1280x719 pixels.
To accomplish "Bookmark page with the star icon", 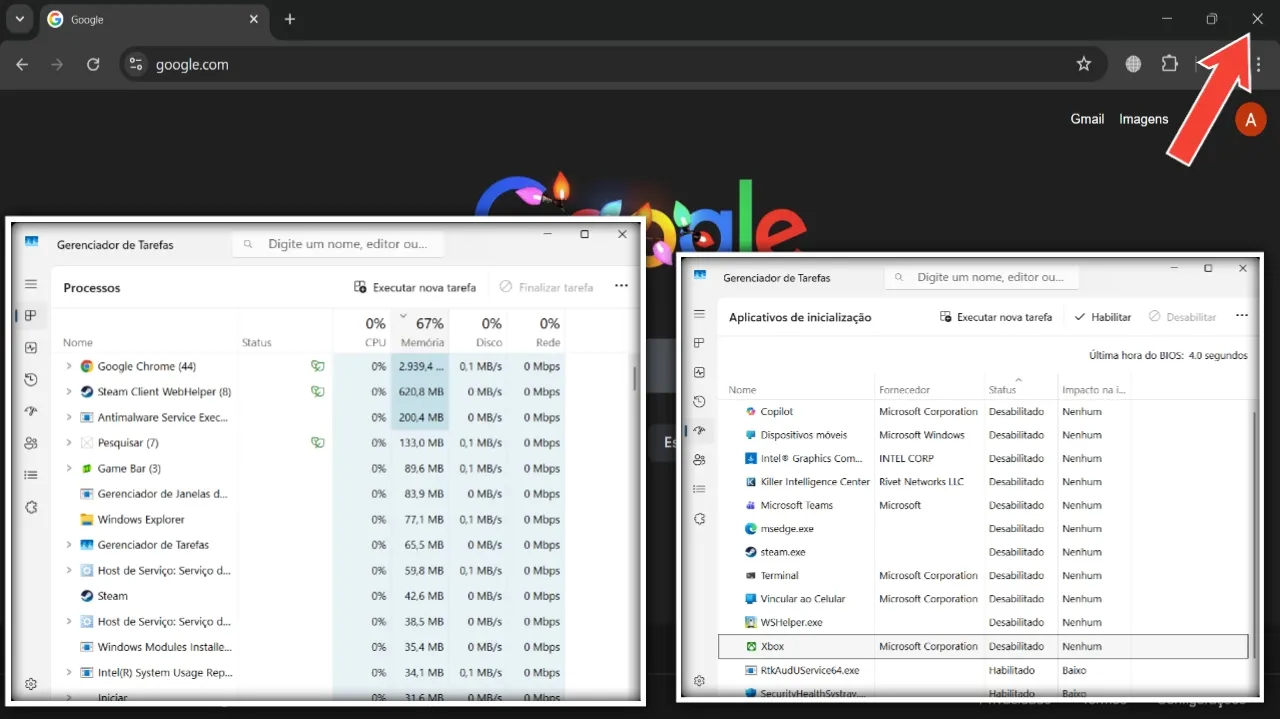I will point(1083,64).
